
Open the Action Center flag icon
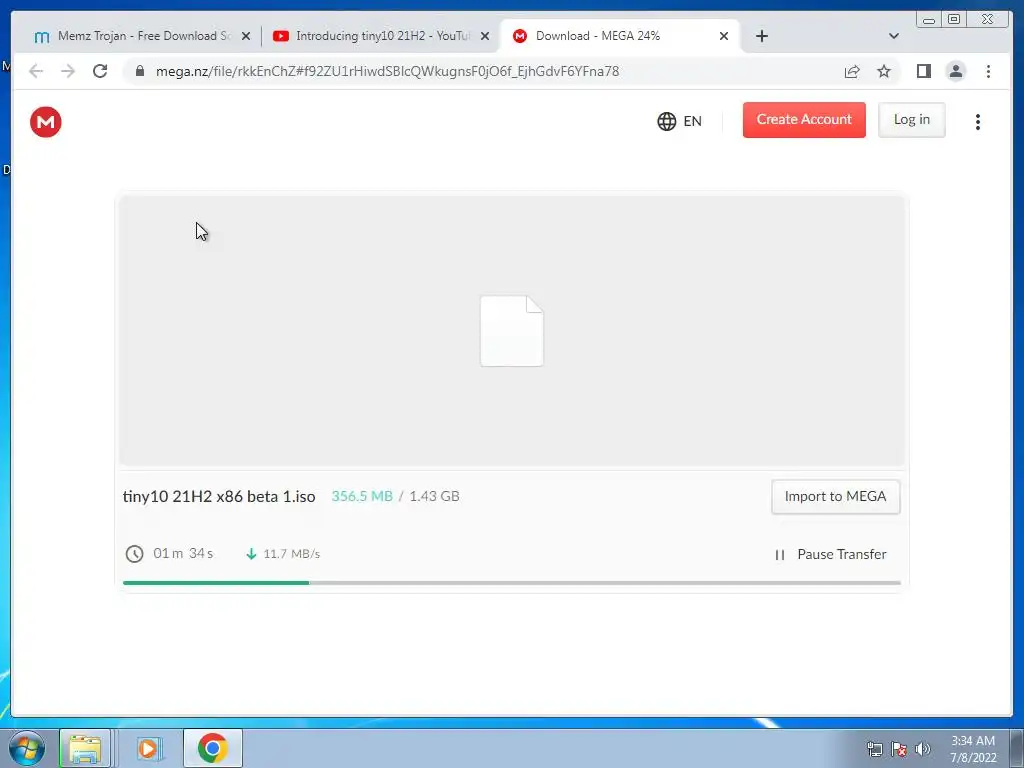pyautogui.click(x=899, y=749)
